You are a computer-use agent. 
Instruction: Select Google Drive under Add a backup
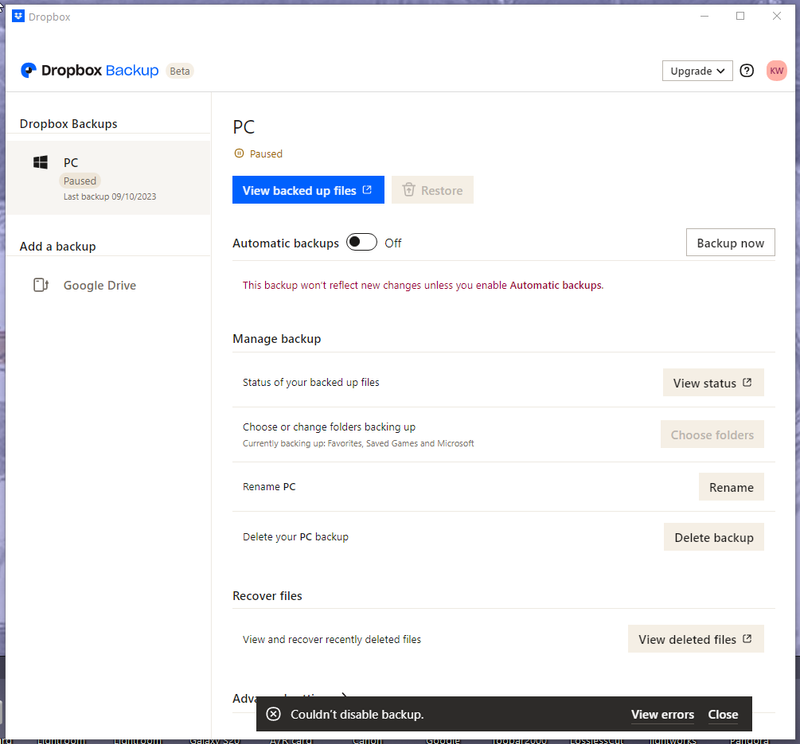[99, 285]
